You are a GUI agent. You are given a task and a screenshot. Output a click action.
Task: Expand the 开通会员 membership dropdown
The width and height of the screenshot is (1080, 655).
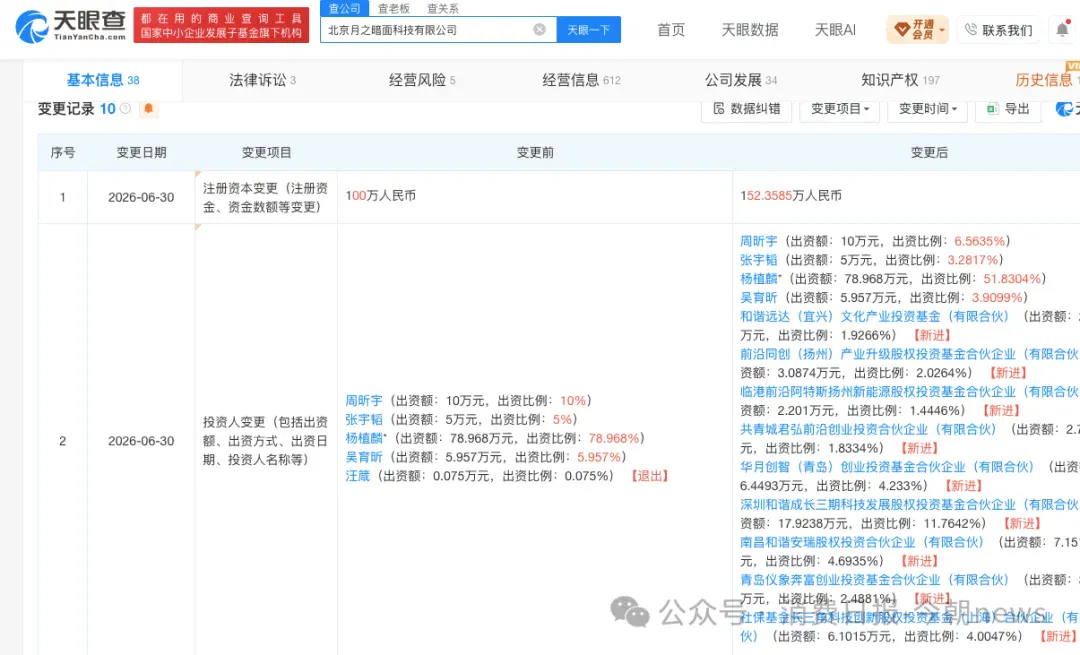click(917, 30)
